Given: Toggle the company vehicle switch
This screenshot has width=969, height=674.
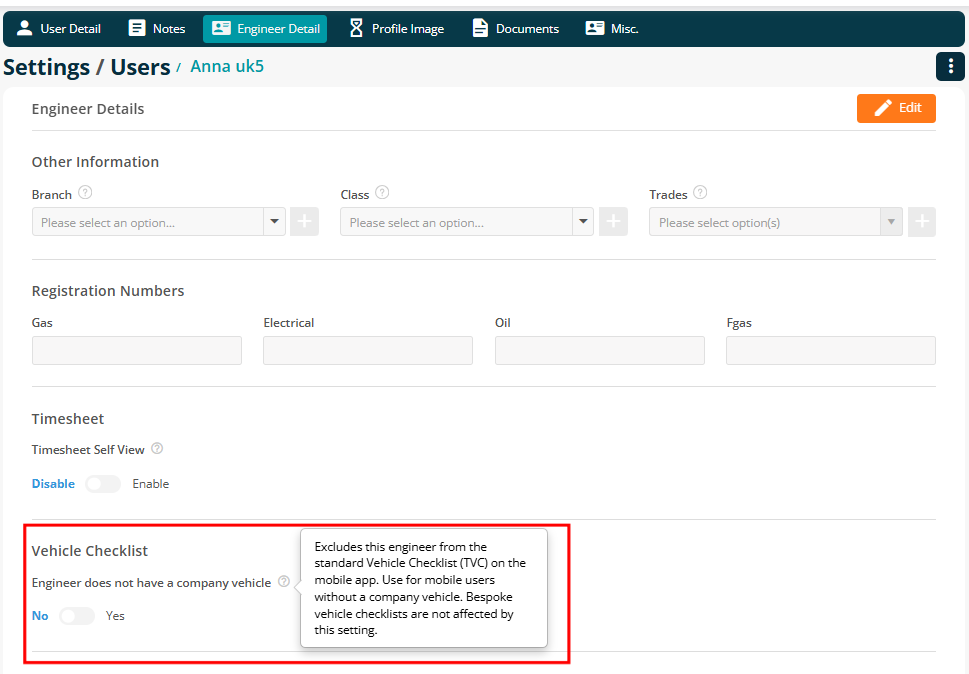Looking at the screenshot, I should point(77,616).
